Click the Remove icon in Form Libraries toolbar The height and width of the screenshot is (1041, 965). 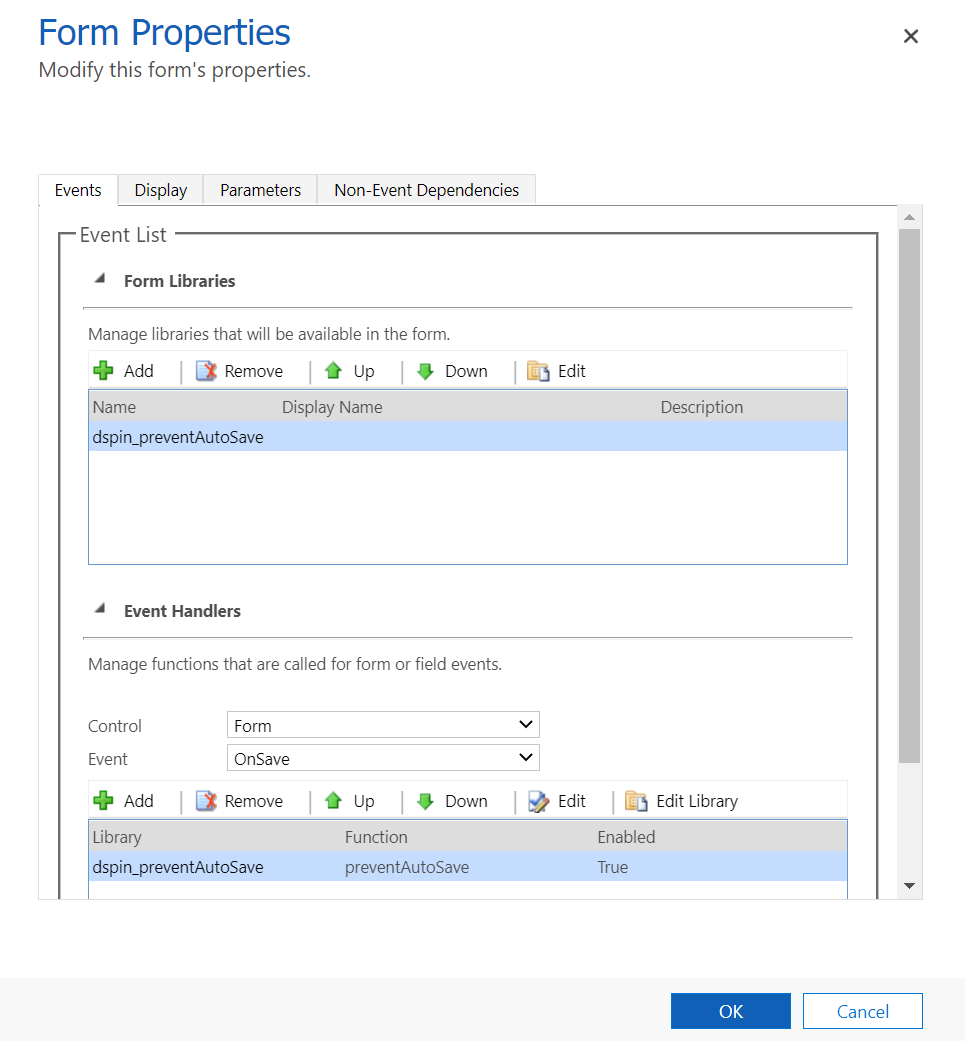[206, 370]
